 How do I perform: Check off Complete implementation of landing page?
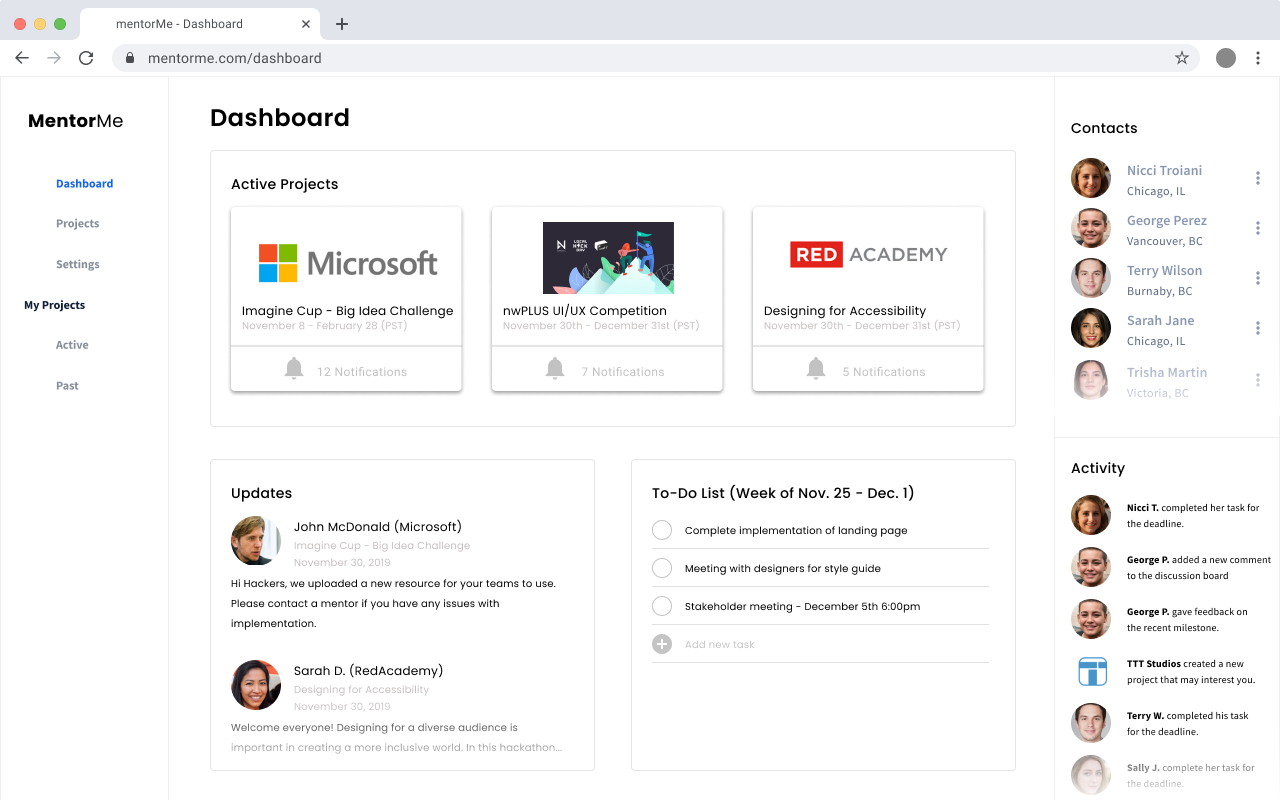[662, 530]
